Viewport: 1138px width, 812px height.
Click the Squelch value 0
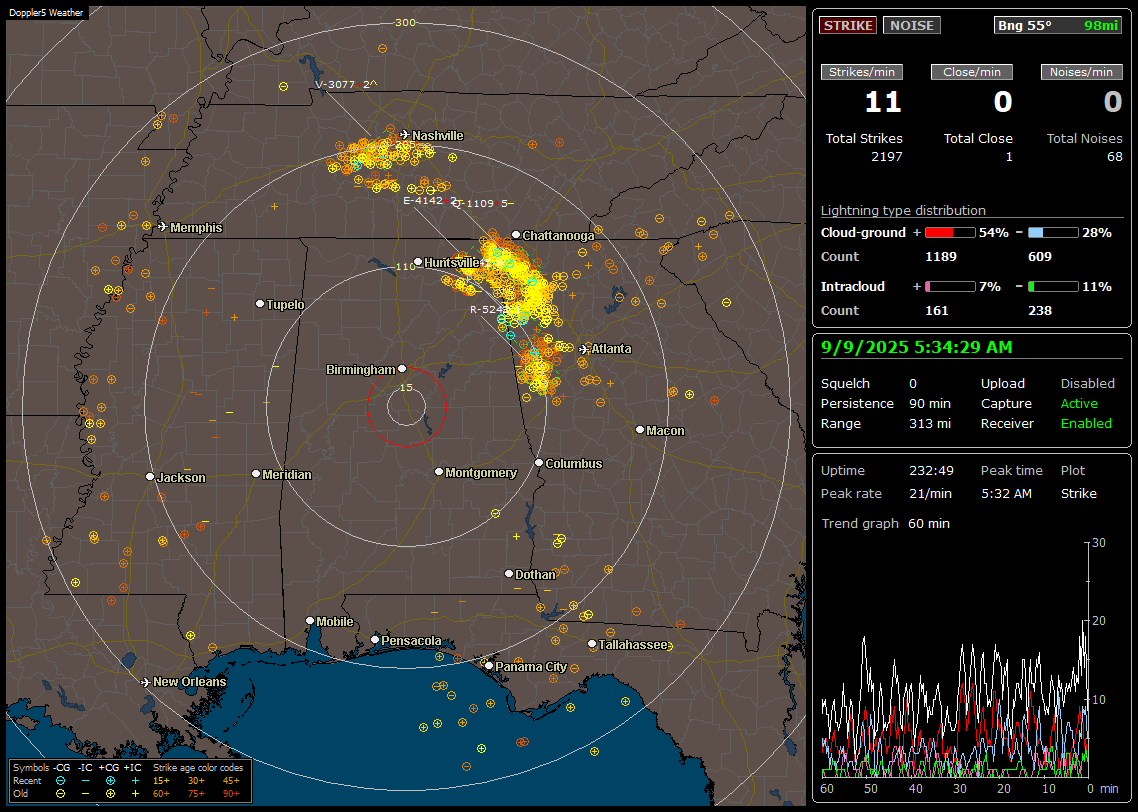coord(913,384)
